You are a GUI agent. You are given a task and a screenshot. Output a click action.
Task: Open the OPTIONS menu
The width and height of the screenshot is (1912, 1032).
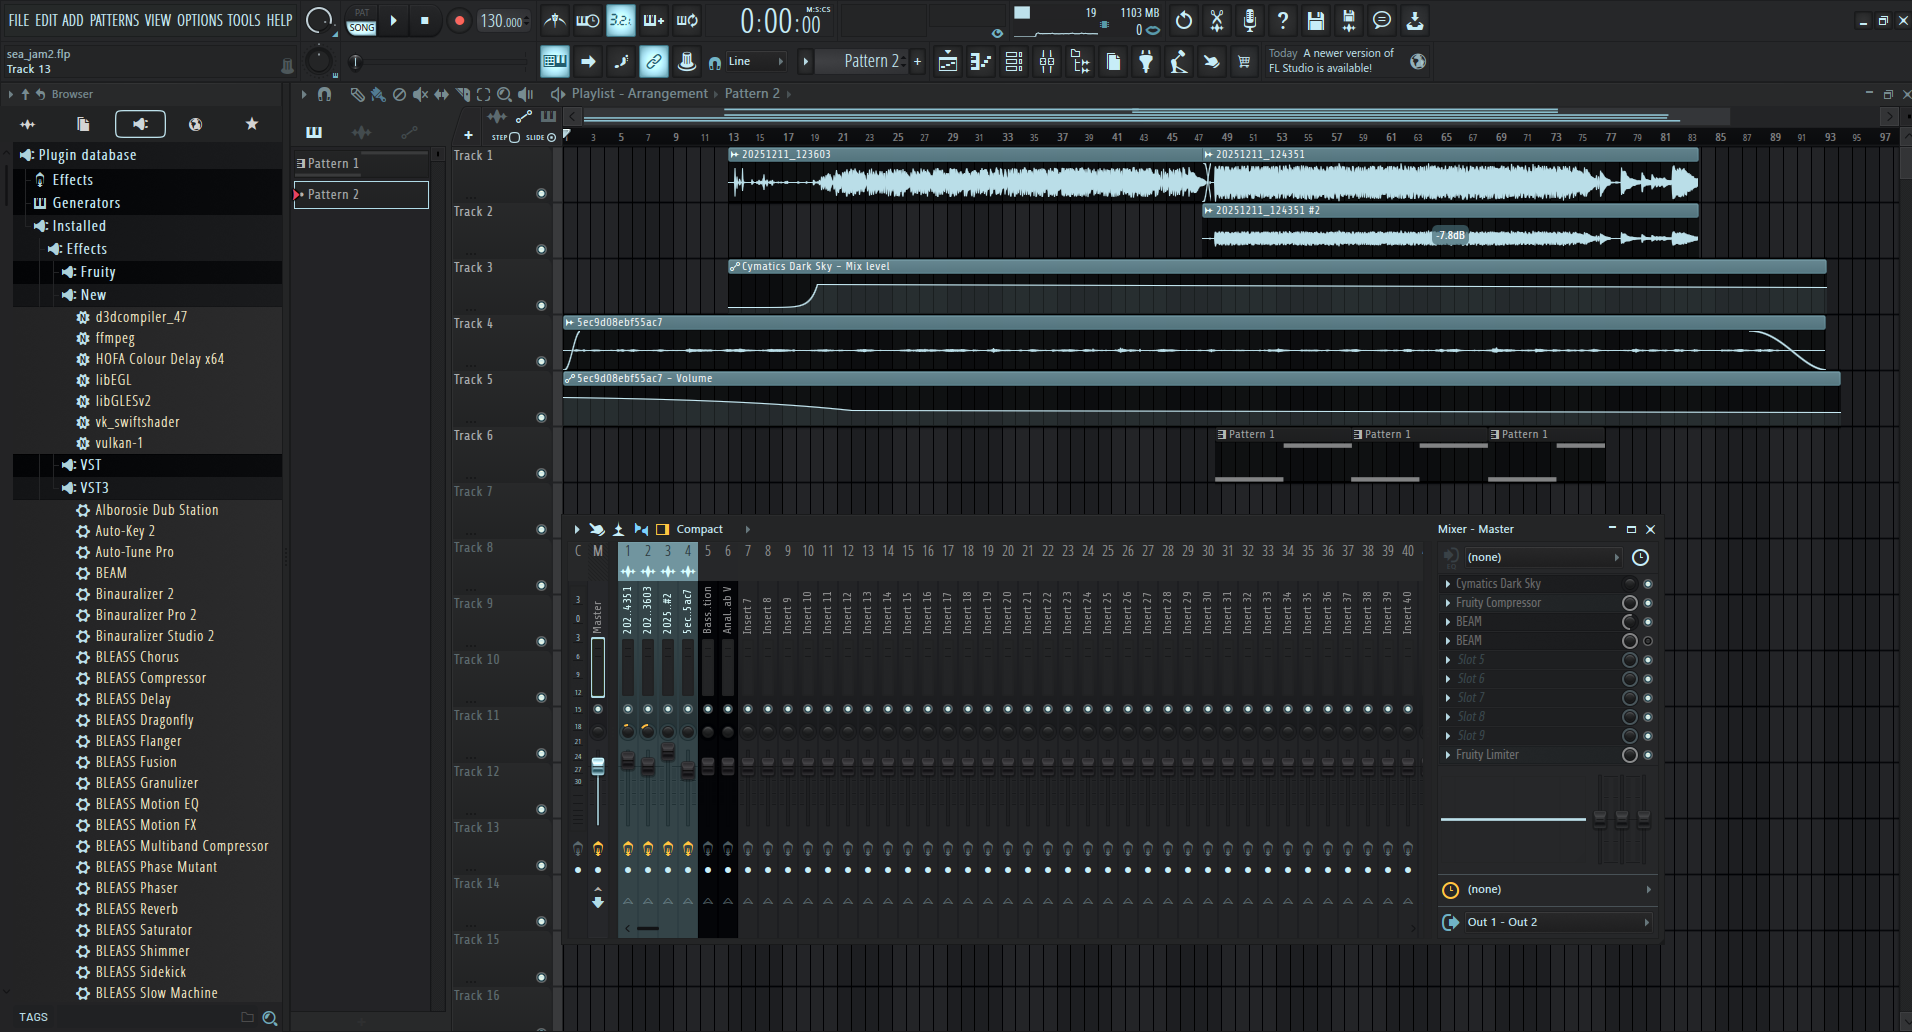coord(200,20)
